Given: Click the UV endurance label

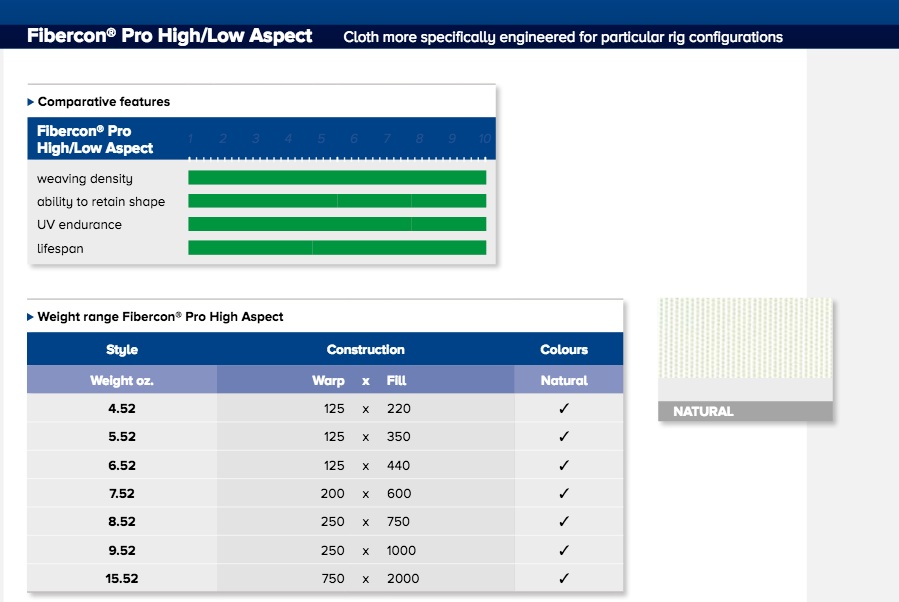Looking at the screenshot, I should (79, 224).
